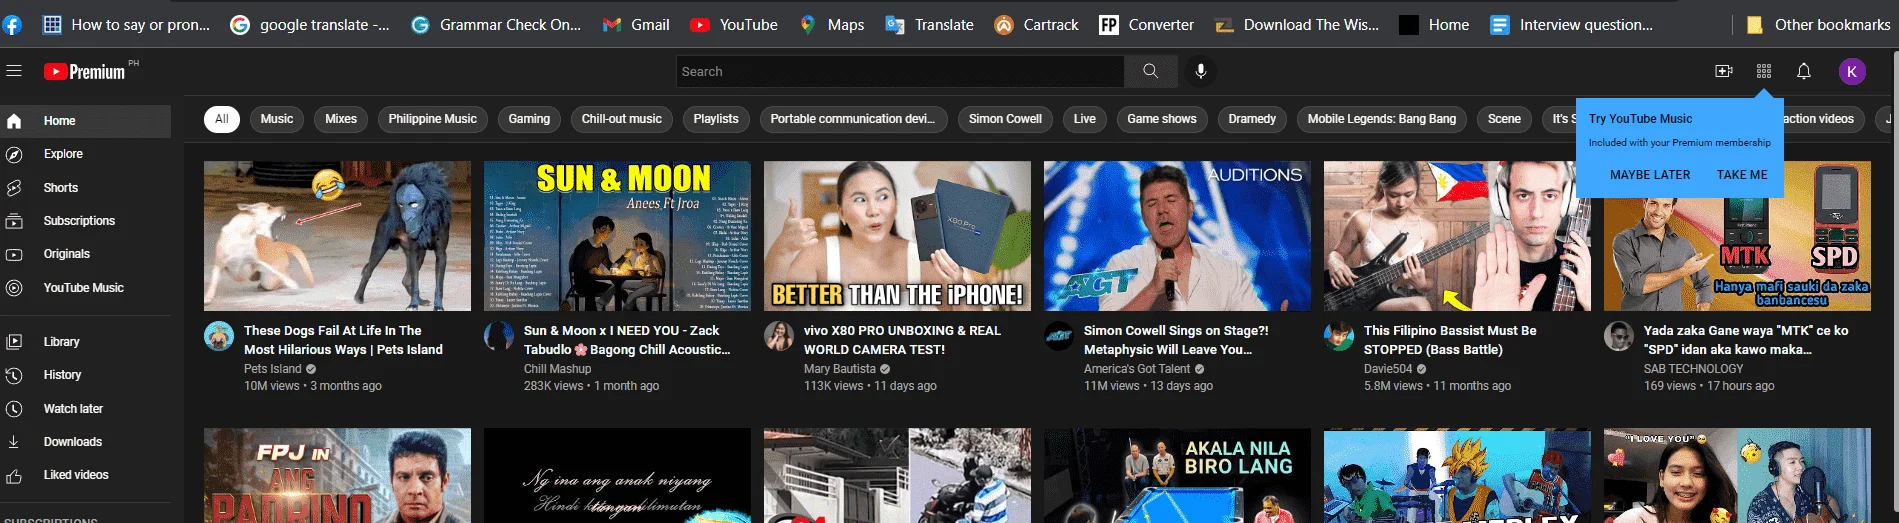Open the Cartrack bookmark

tap(1036, 24)
